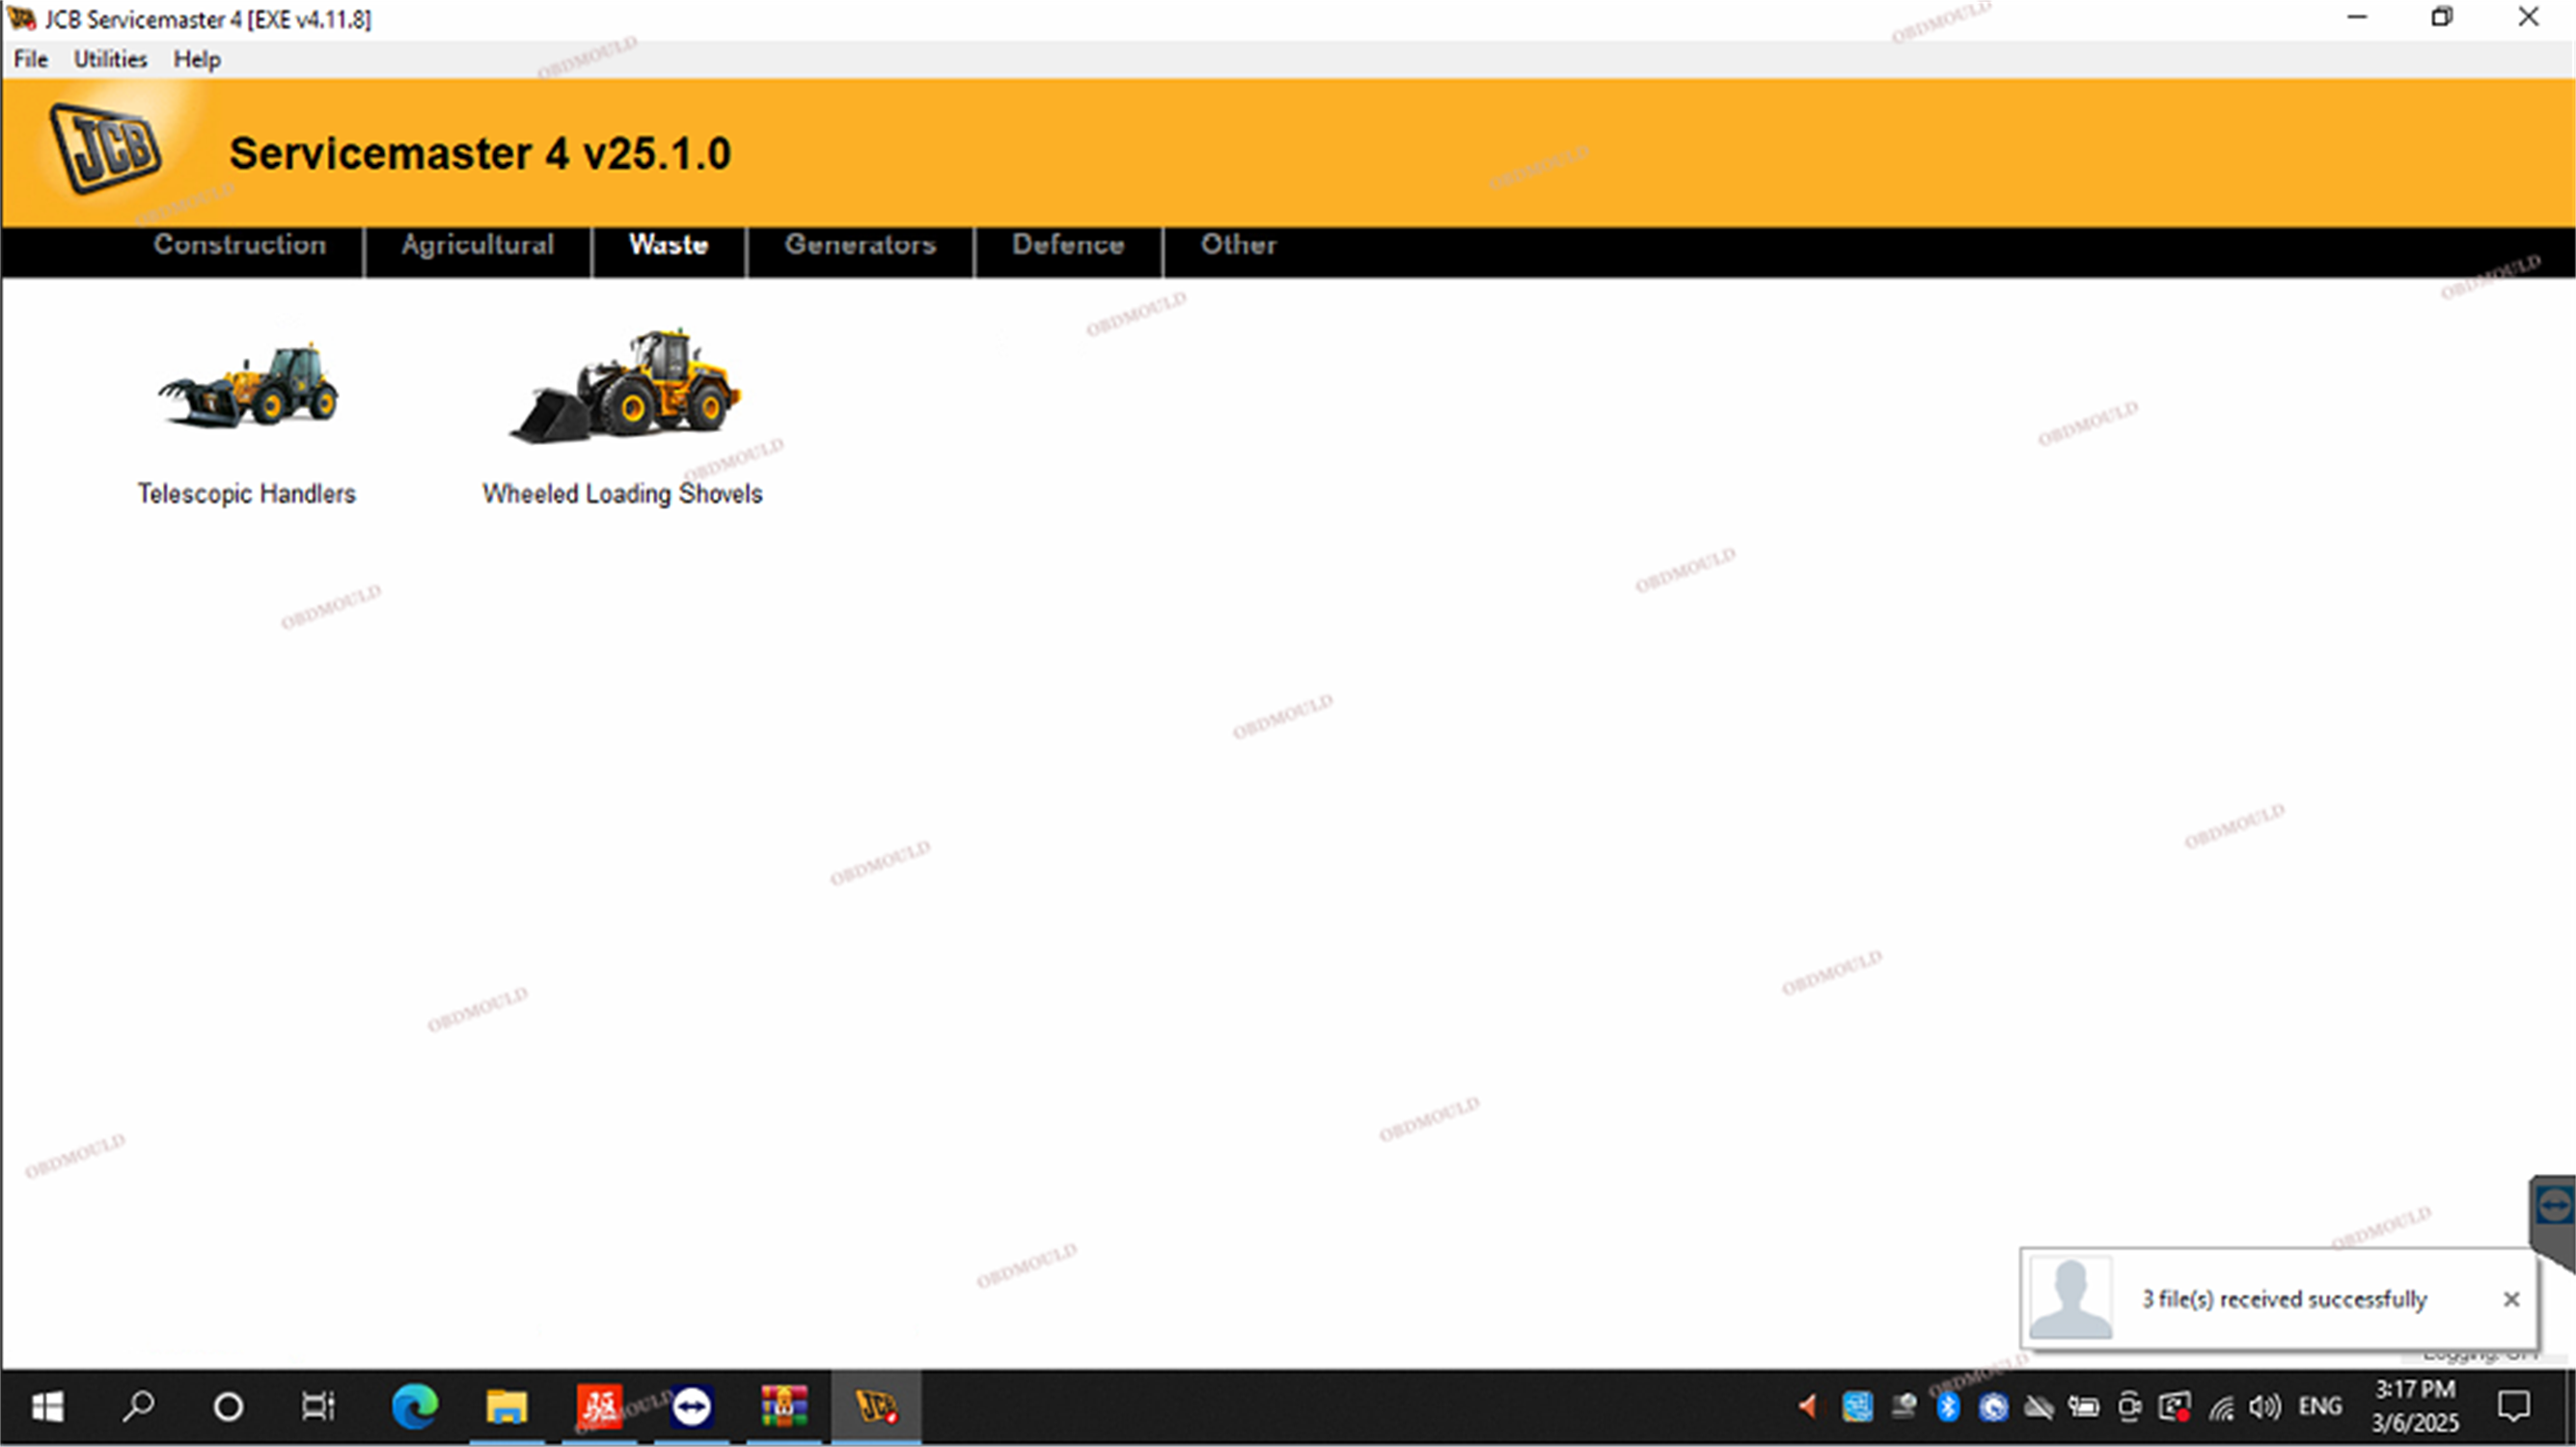Image resolution: width=2576 pixels, height=1447 pixels.
Task: Open the Wi-Fi network tray icon
Action: [x=2221, y=1408]
